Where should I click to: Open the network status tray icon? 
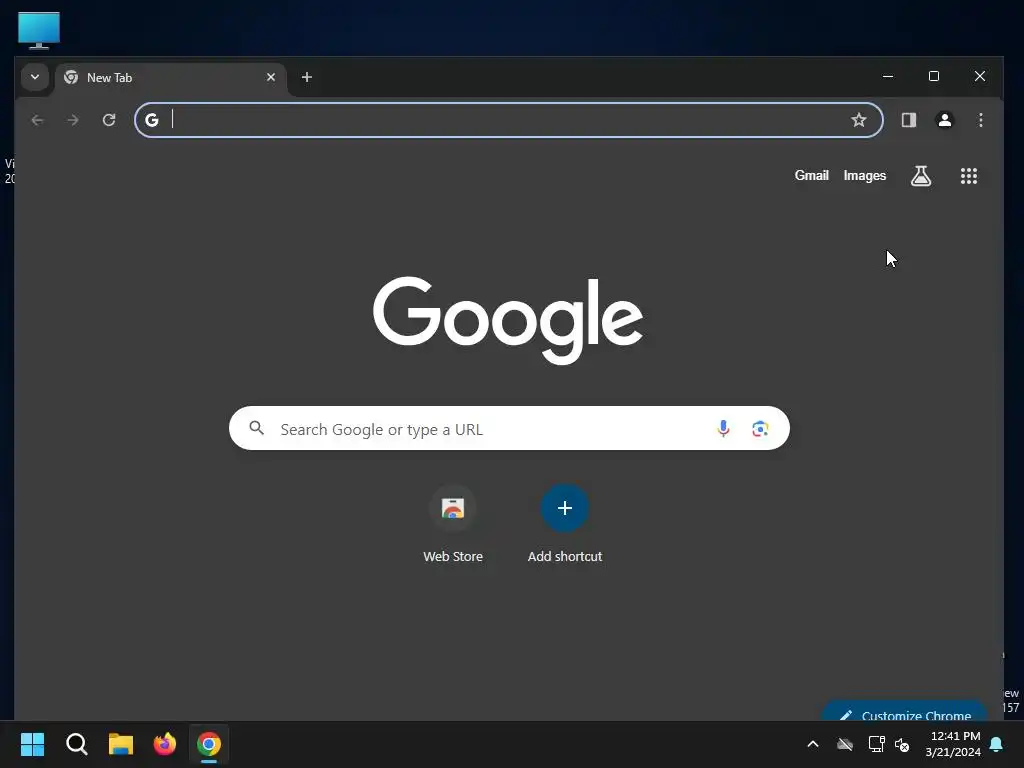[x=876, y=744]
